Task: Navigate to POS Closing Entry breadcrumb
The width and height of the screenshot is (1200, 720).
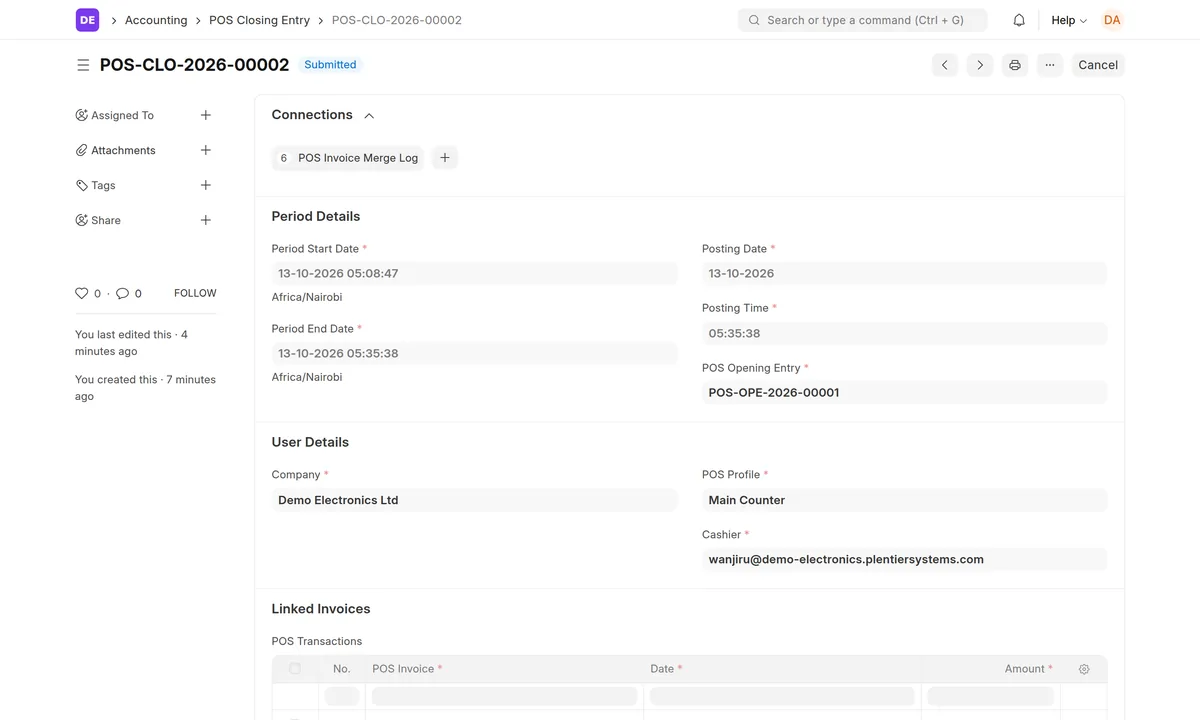Action: point(259,20)
